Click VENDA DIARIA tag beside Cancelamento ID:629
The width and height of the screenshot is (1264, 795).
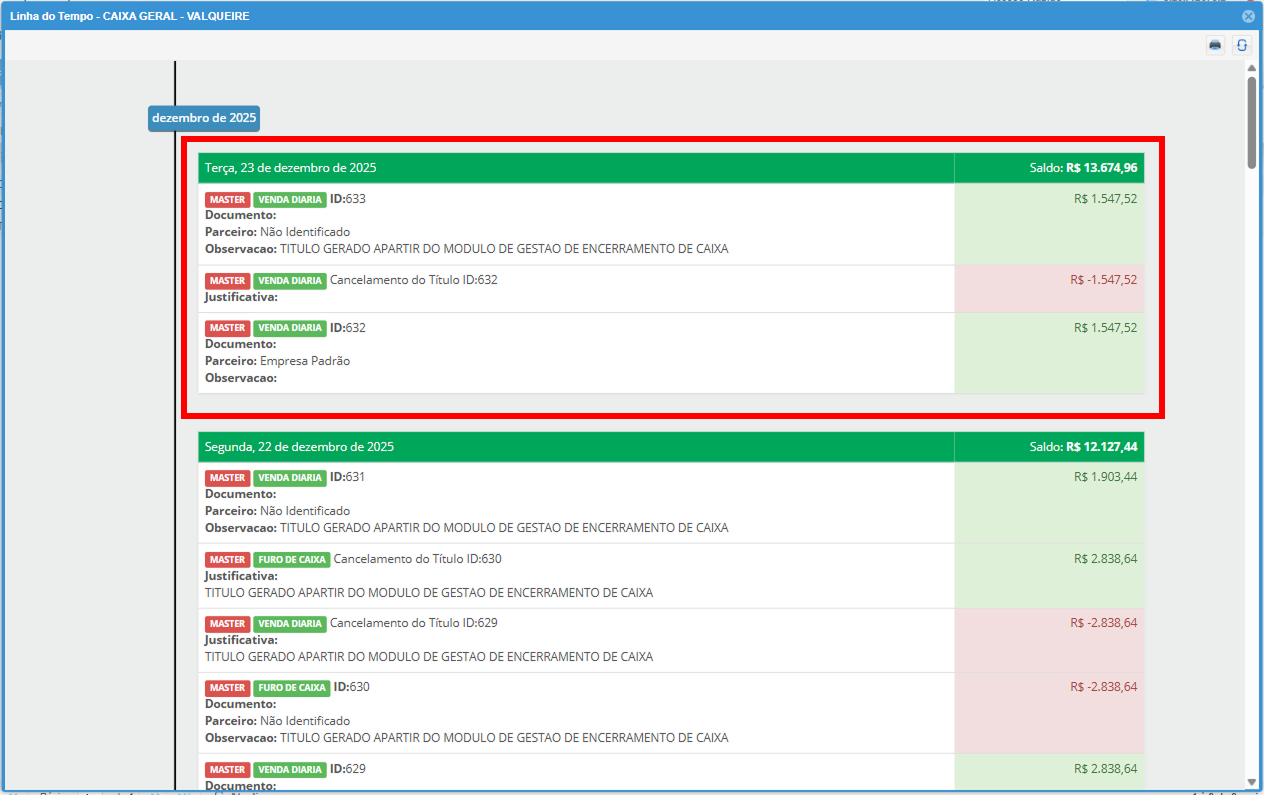click(290, 624)
